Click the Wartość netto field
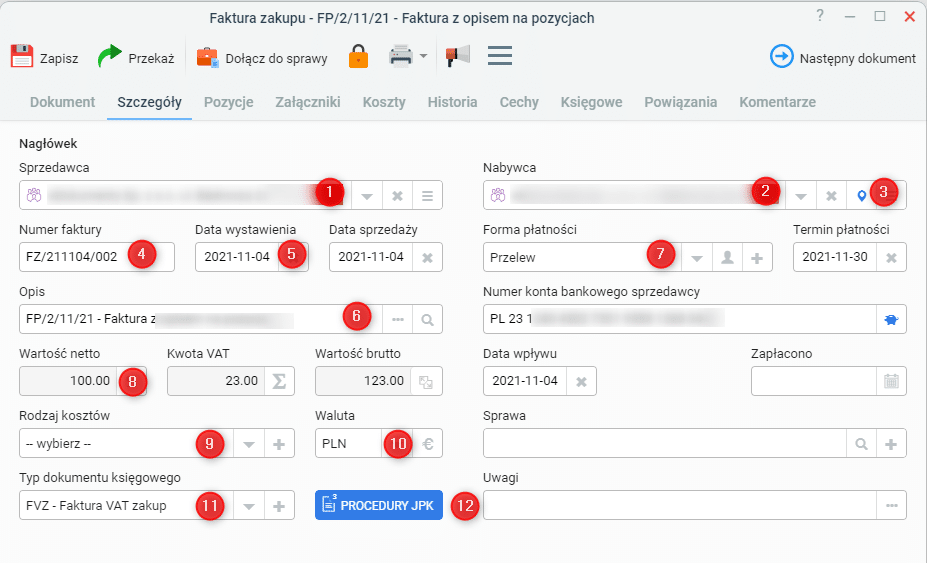Image resolution: width=927 pixels, height=563 pixels. 68,381
